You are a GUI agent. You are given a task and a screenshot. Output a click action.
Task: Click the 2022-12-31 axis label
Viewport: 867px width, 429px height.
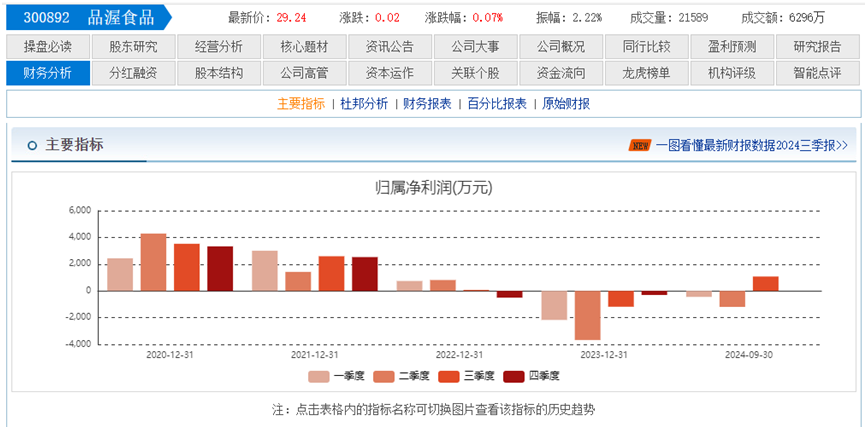coord(459,355)
